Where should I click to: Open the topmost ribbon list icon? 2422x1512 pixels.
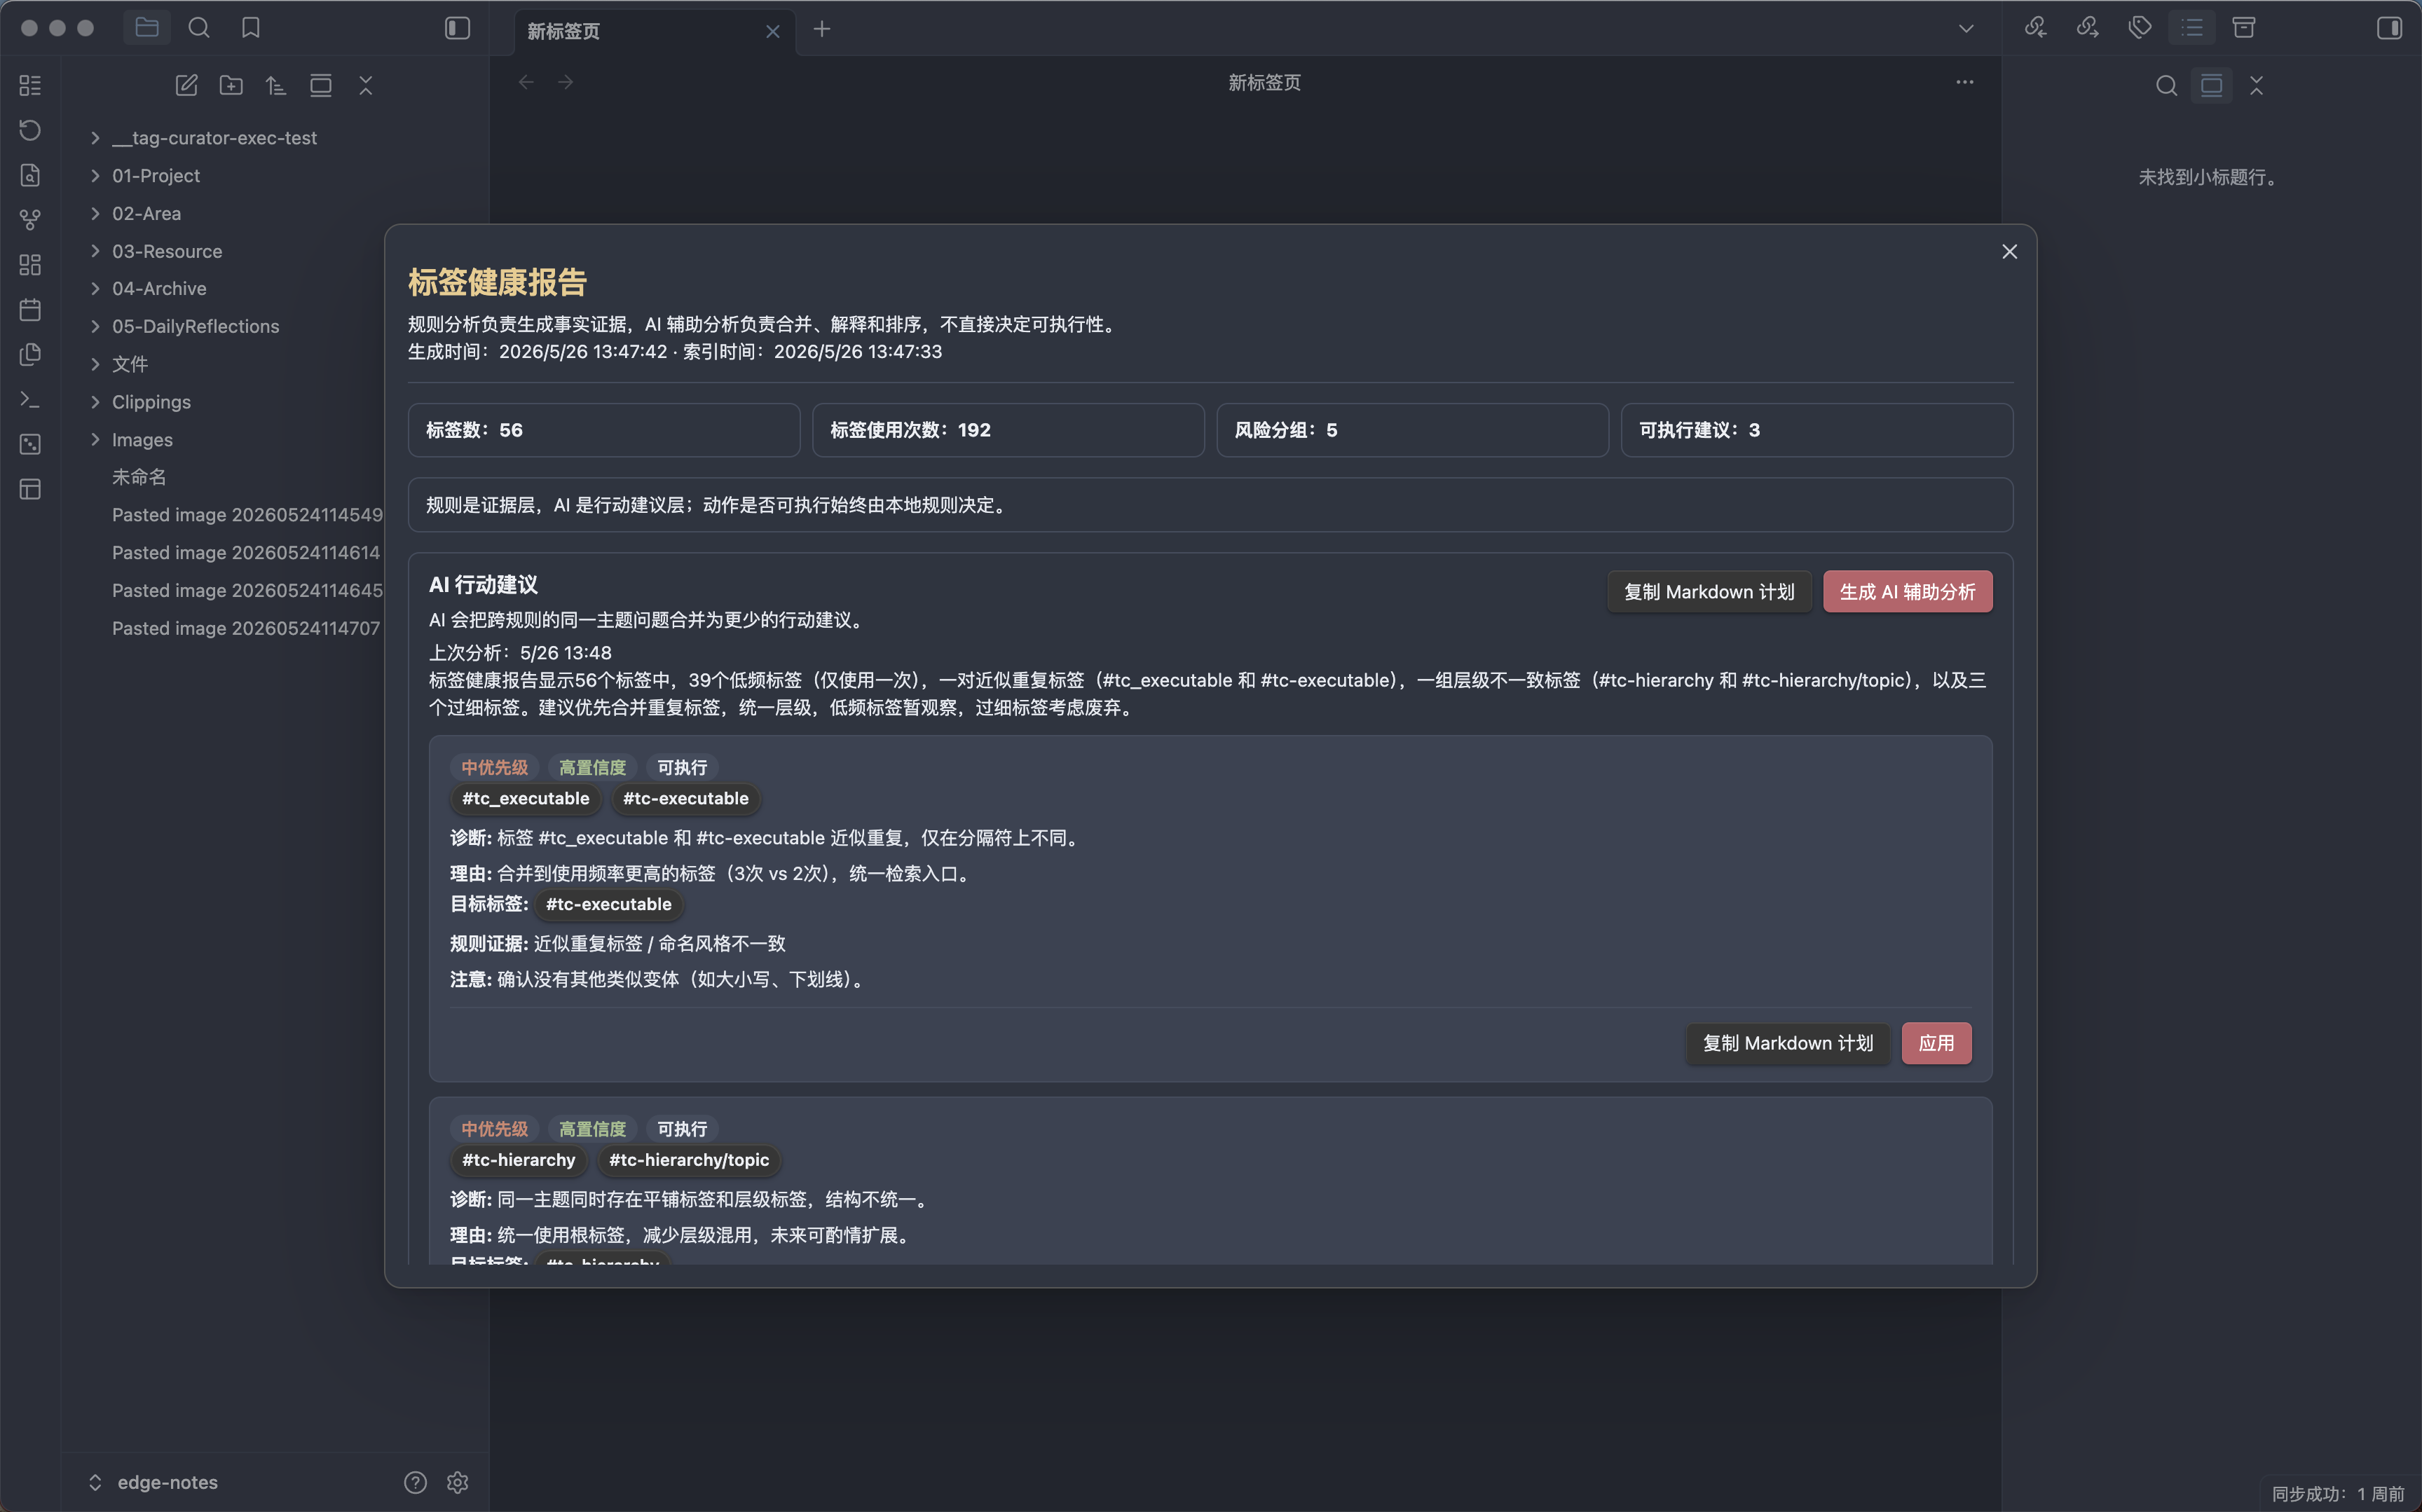[30, 85]
